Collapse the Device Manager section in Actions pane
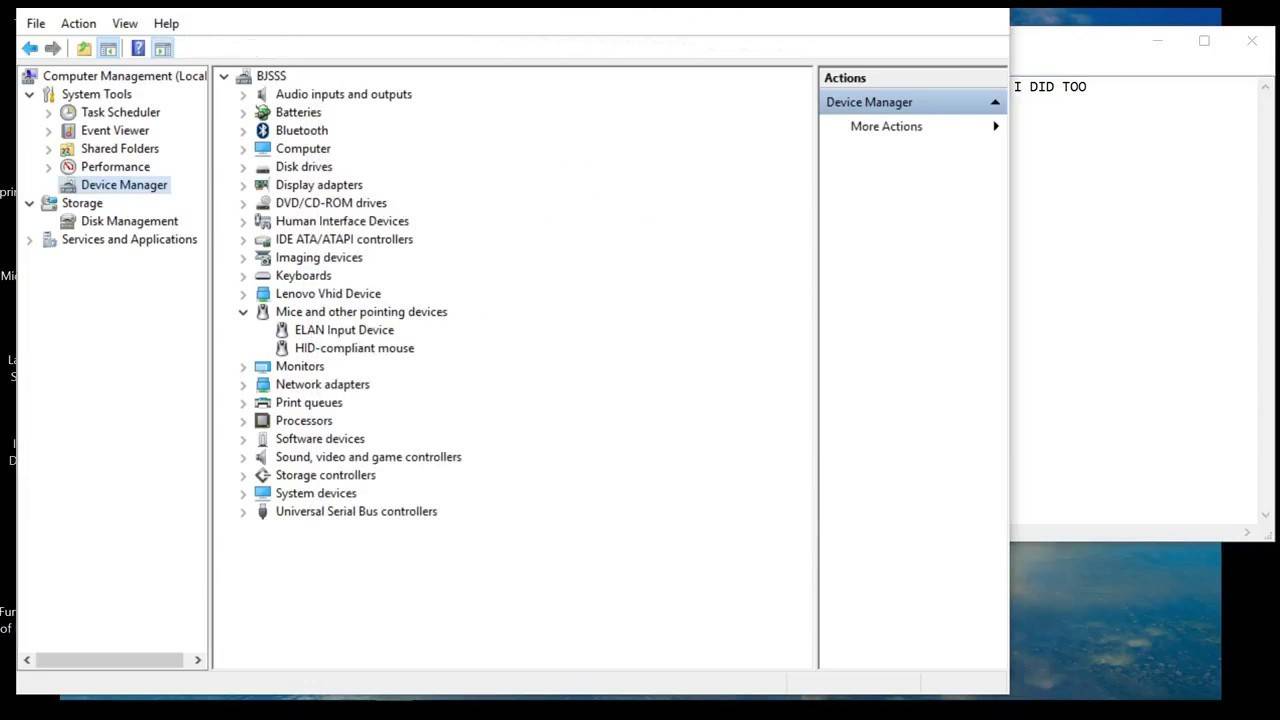The height and width of the screenshot is (720, 1280). 995,102
